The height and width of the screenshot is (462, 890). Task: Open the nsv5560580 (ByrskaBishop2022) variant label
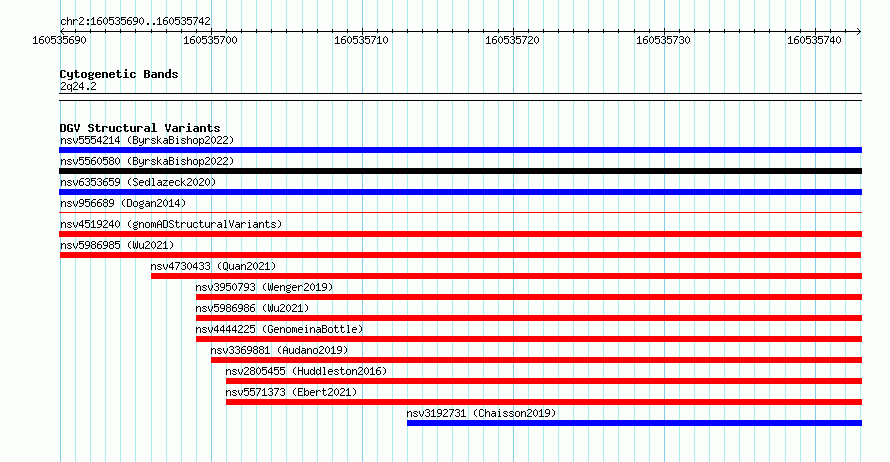(x=147, y=161)
